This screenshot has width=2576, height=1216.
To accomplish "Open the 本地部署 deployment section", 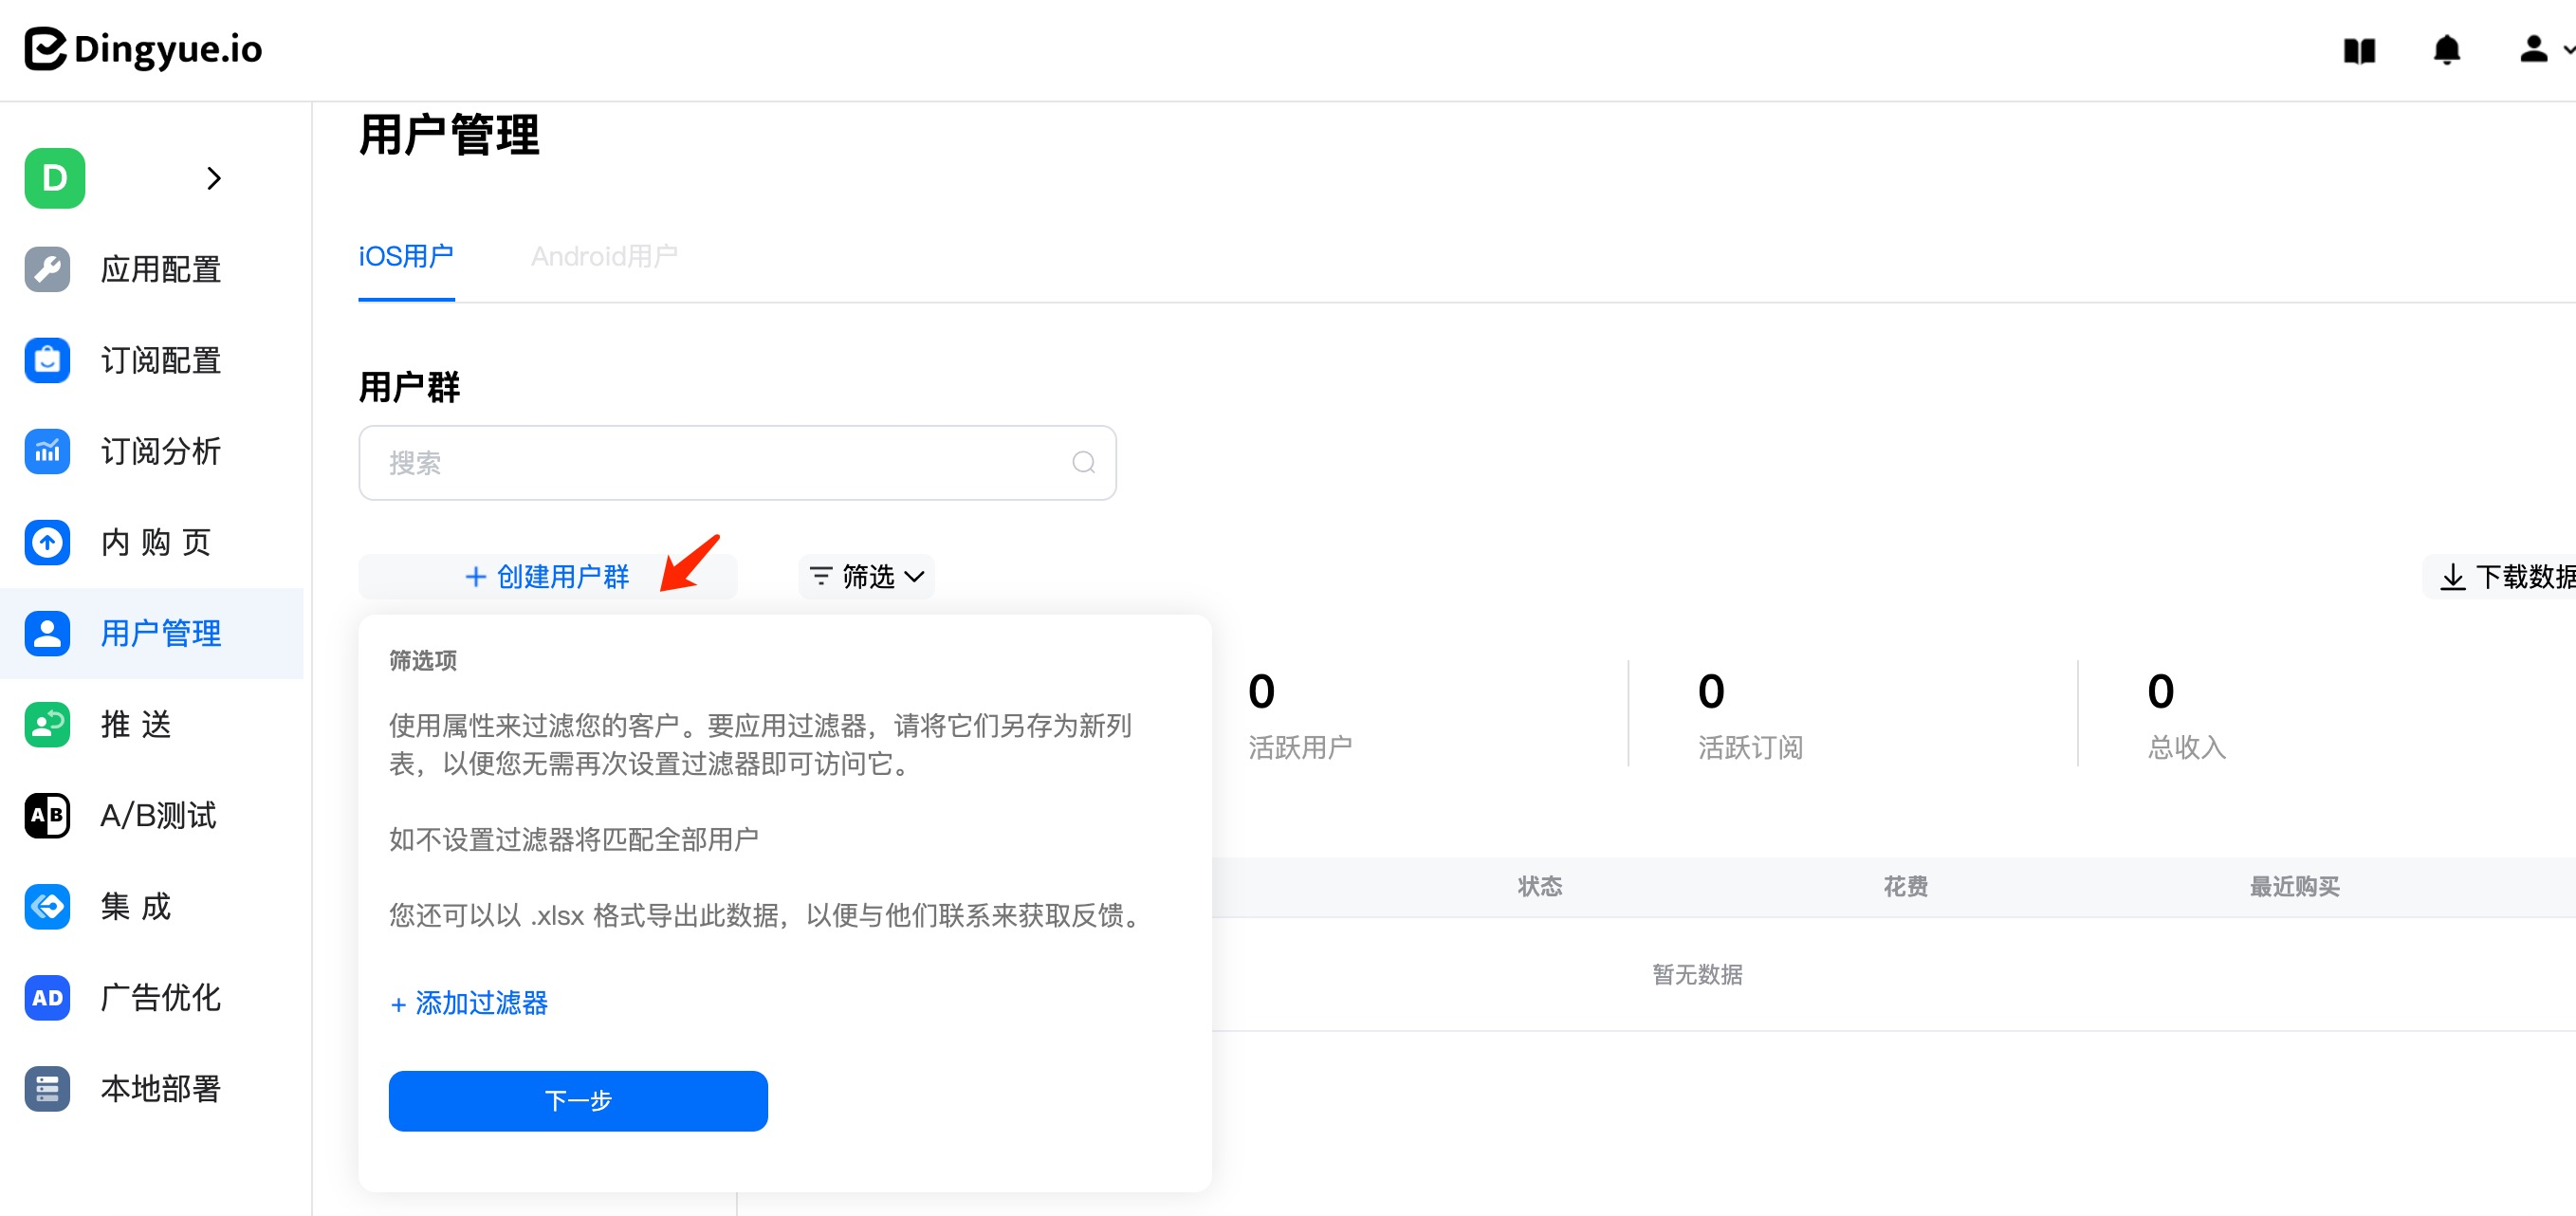I will coord(162,1088).
